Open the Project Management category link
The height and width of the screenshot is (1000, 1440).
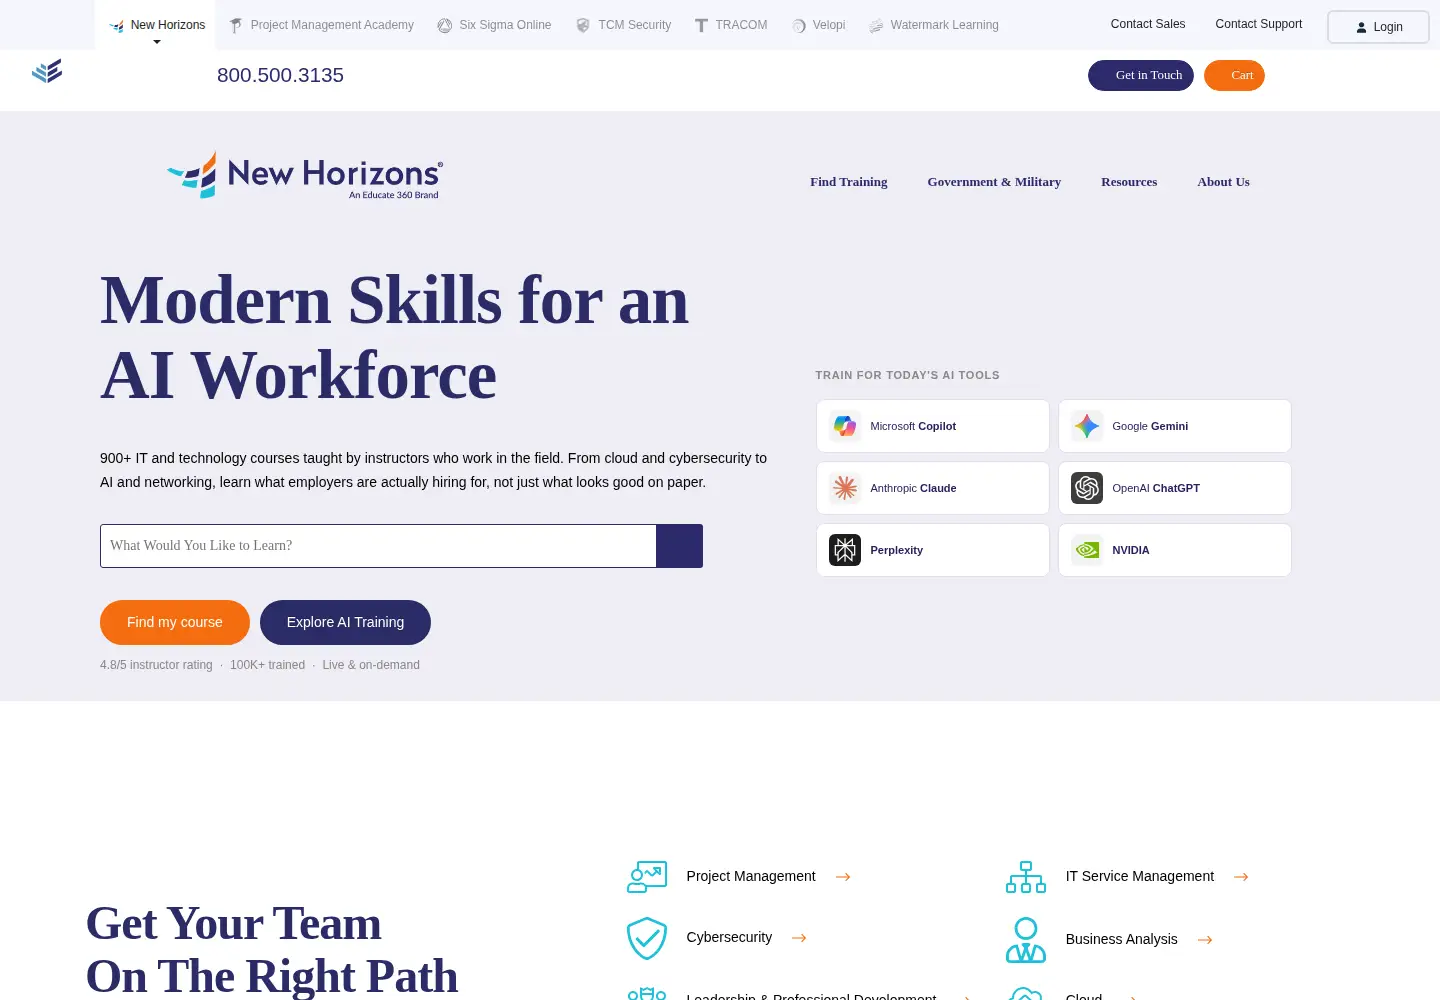tap(751, 876)
